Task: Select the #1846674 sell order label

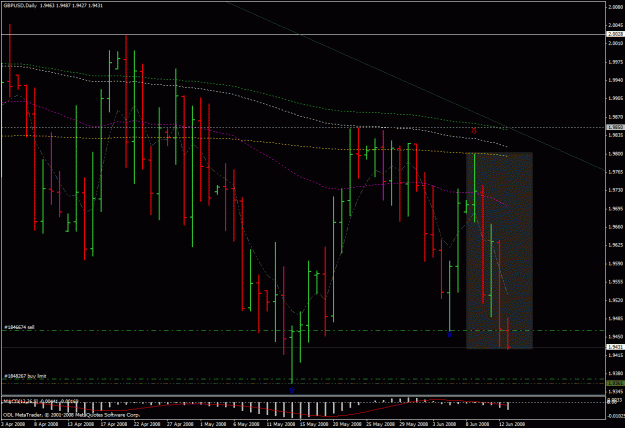Action: pos(19,328)
